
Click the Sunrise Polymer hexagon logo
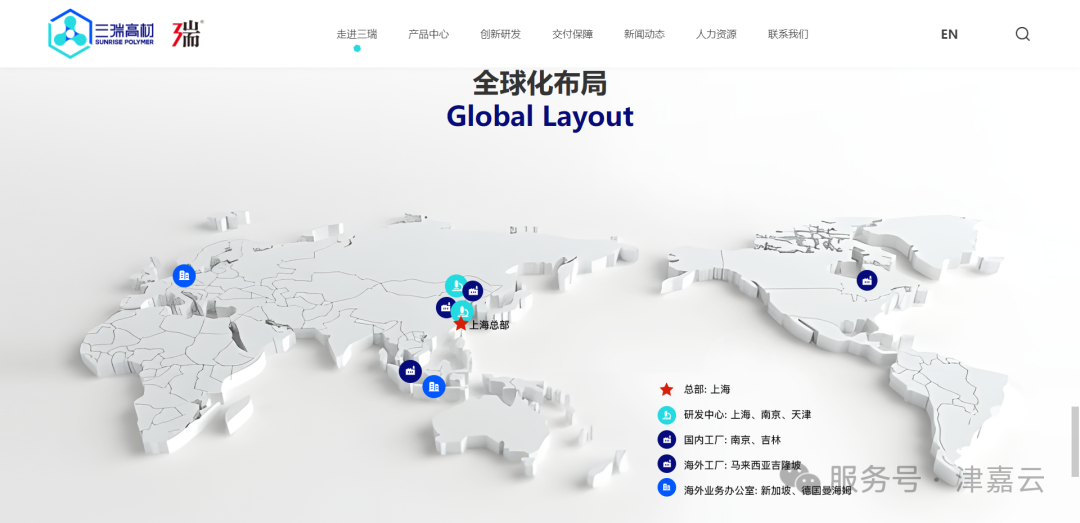[71, 33]
